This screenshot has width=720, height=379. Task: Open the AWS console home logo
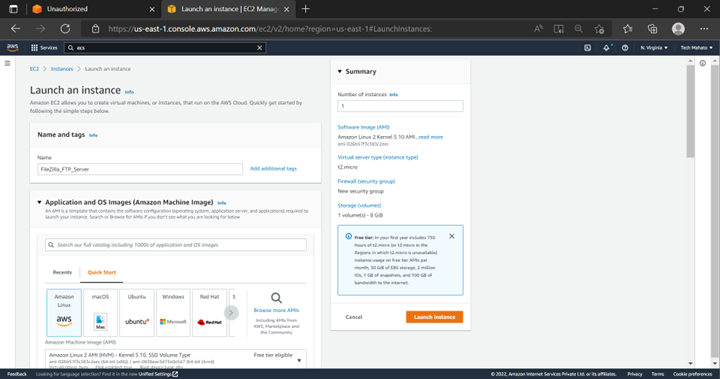click(x=12, y=47)
